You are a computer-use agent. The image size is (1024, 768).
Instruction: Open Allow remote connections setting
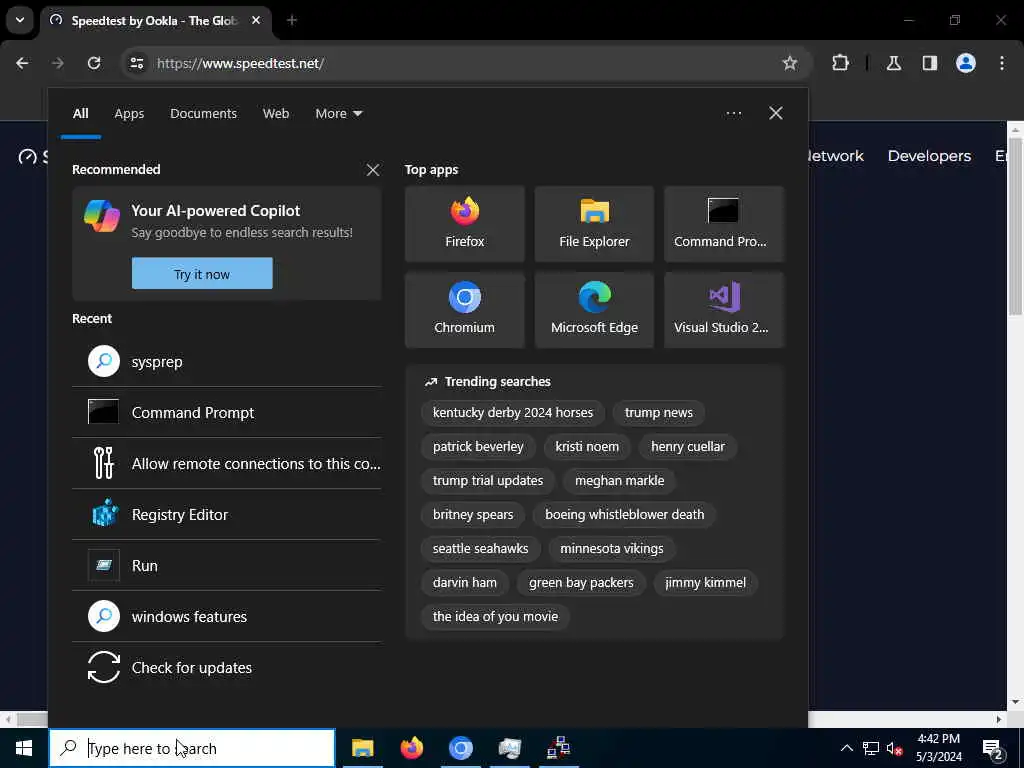227,464
